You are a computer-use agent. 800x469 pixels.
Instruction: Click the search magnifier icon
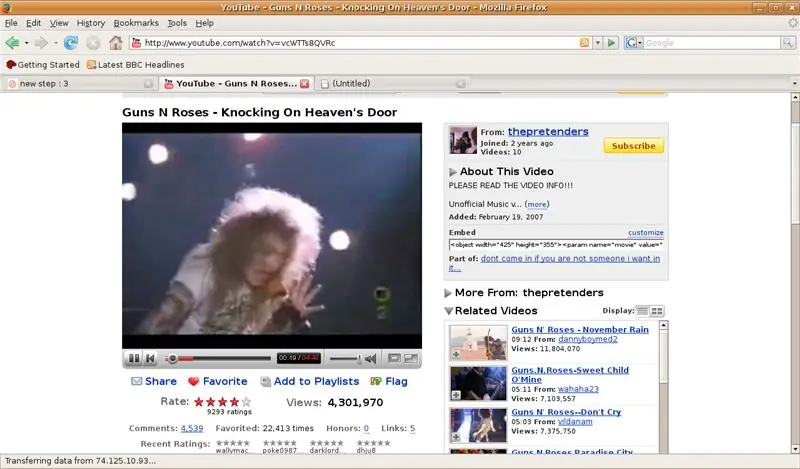click(788, 43)
